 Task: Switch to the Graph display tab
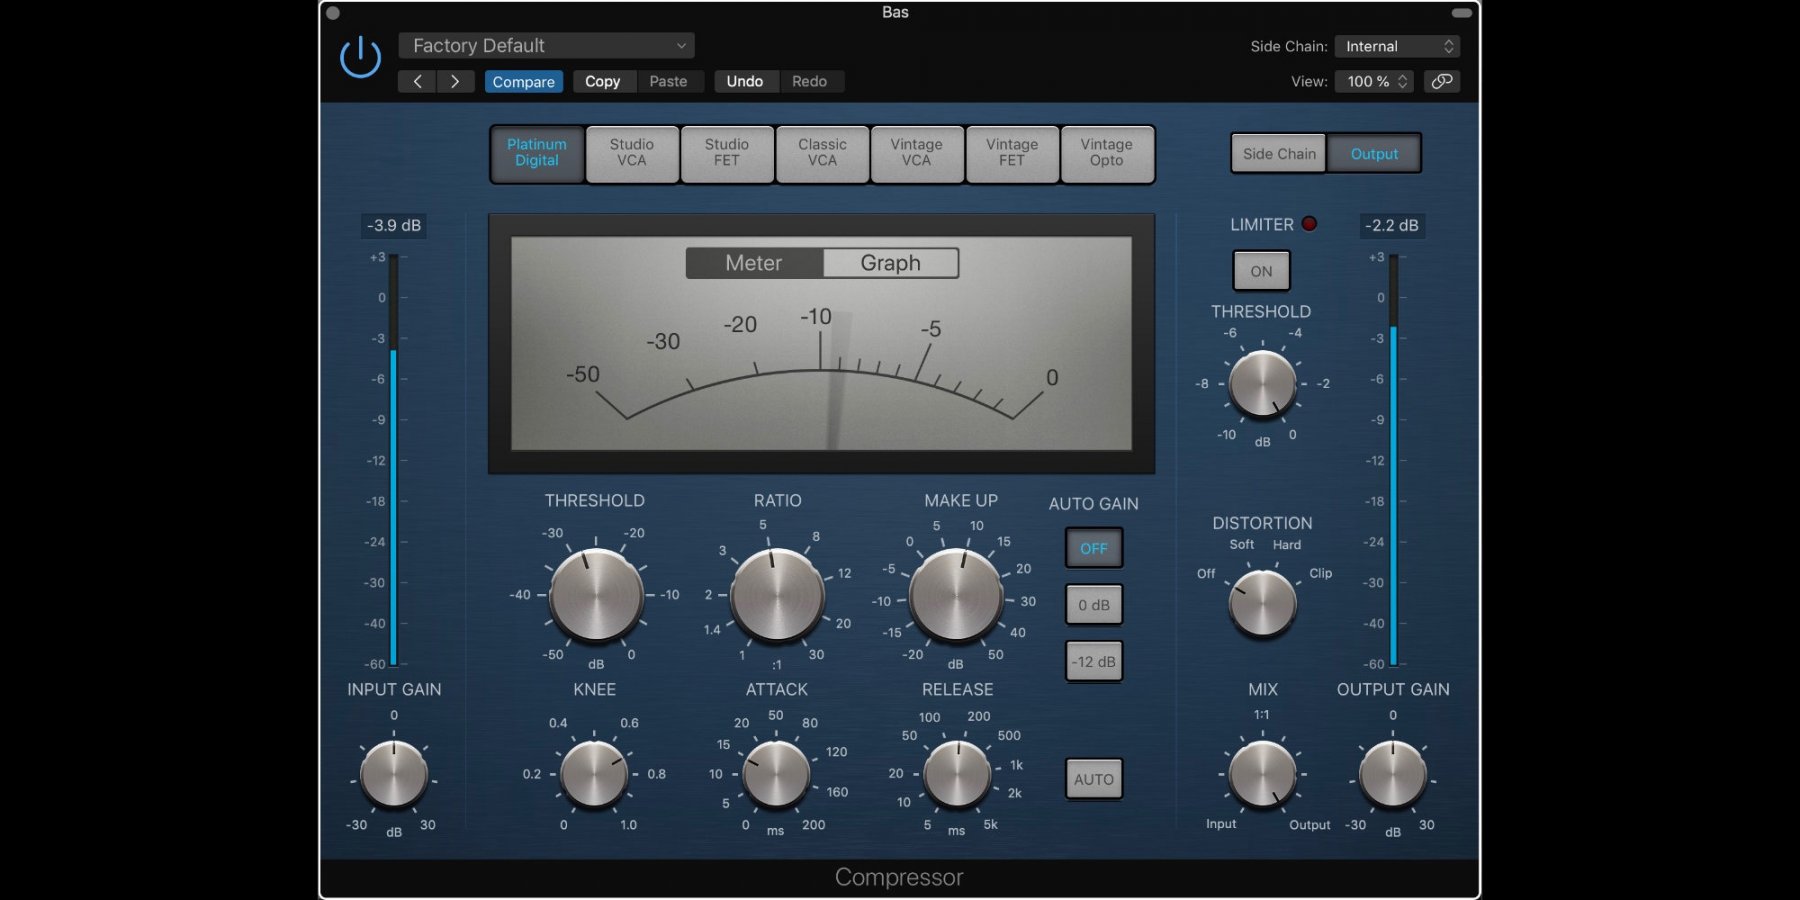point(890,263)
